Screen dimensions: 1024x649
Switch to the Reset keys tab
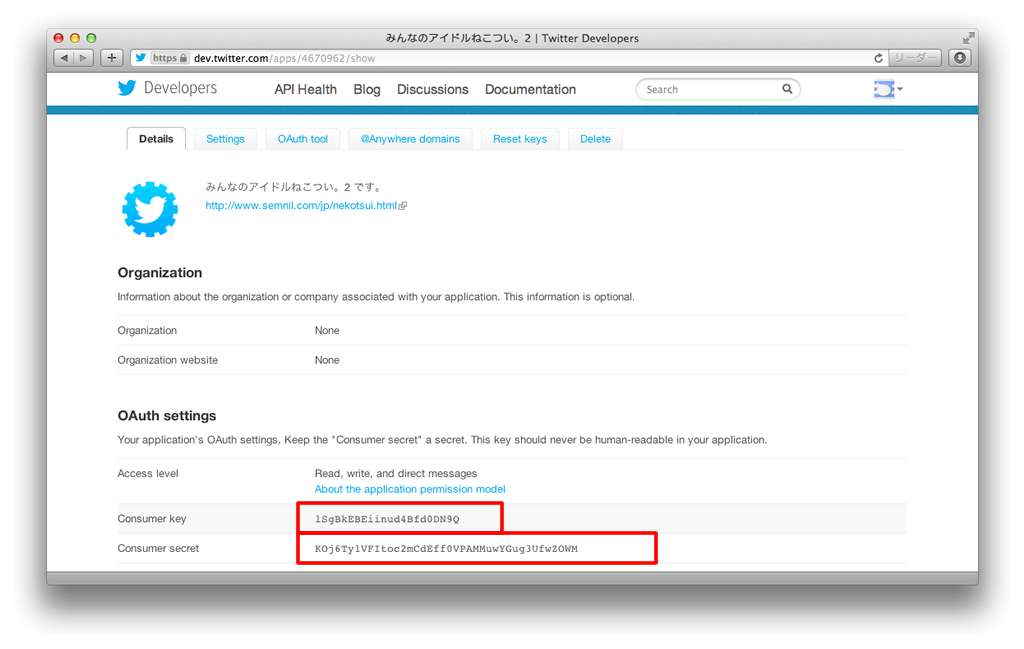[520, 139]
